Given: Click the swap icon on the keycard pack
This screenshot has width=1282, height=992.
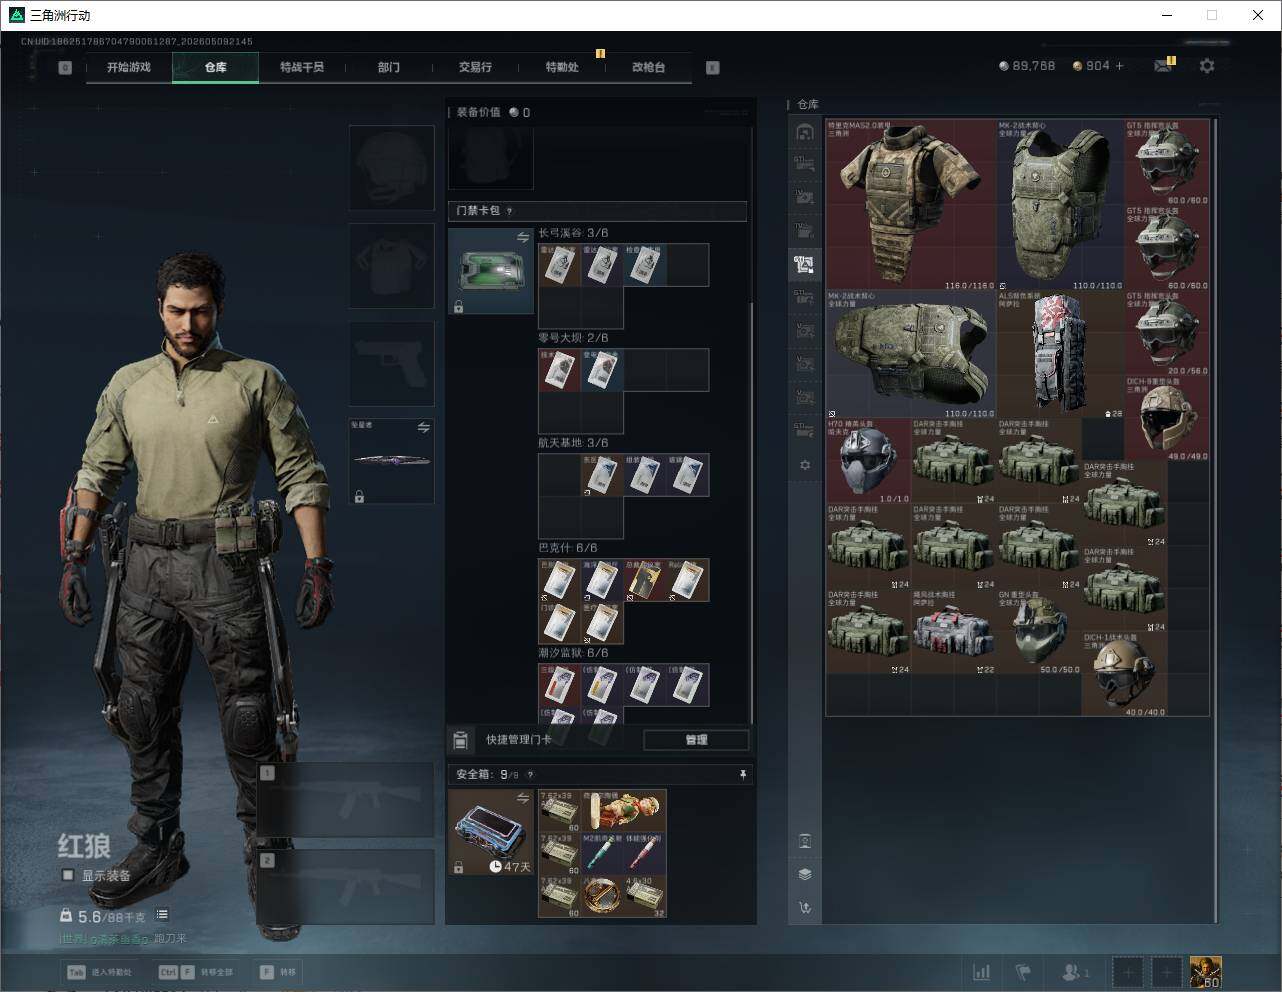Looking at the screenshot, I should 522,238.
